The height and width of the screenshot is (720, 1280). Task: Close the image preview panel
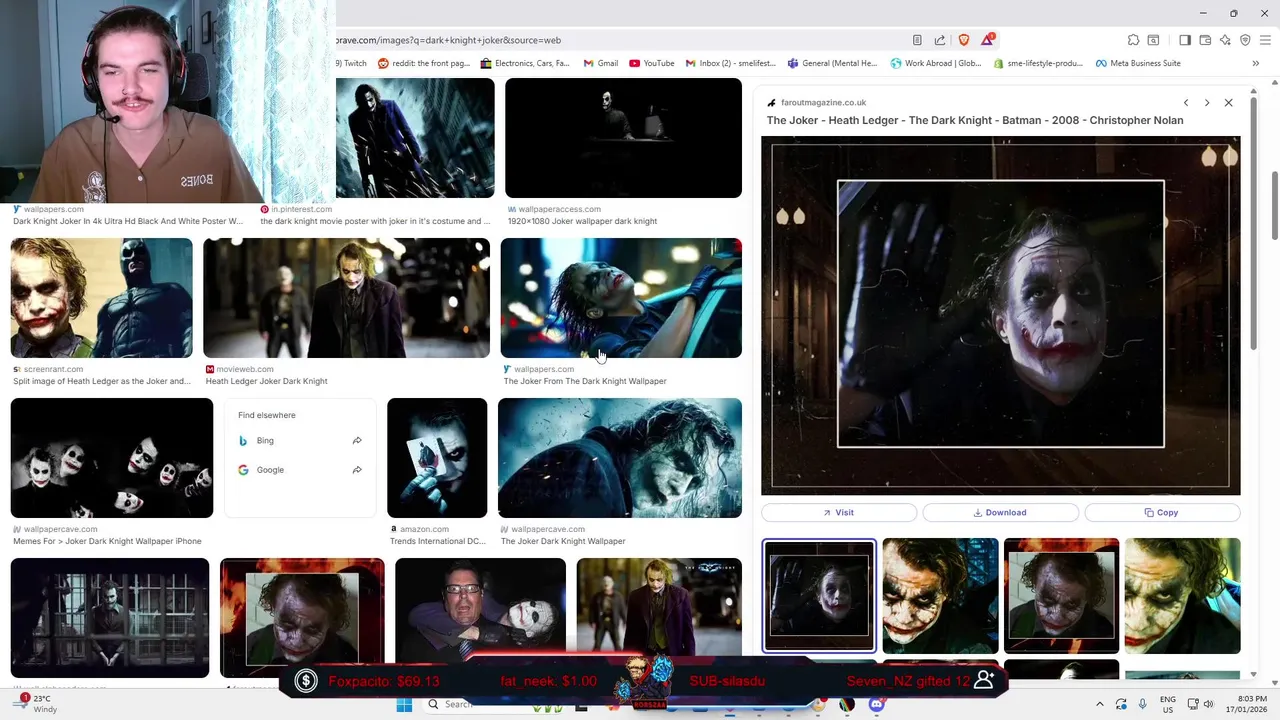(1229, 103)
